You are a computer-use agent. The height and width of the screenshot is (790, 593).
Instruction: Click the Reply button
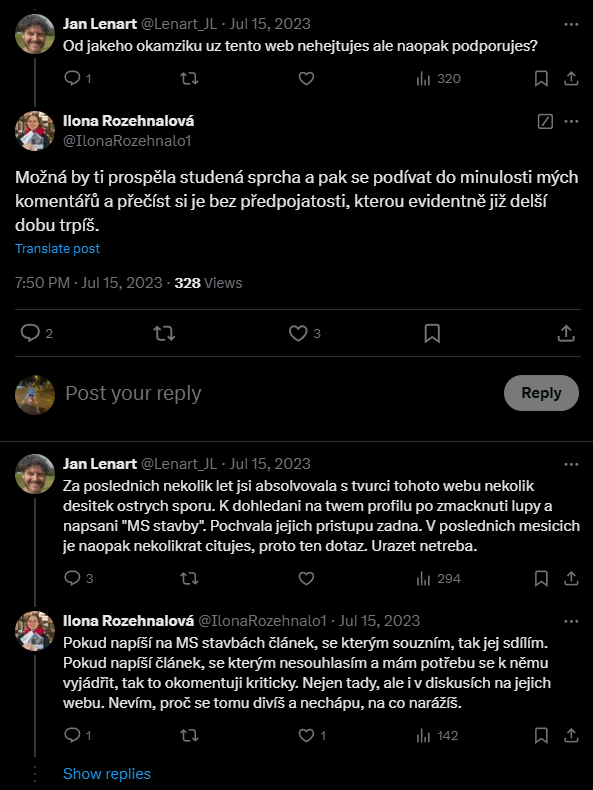click(x=541, y=392)
